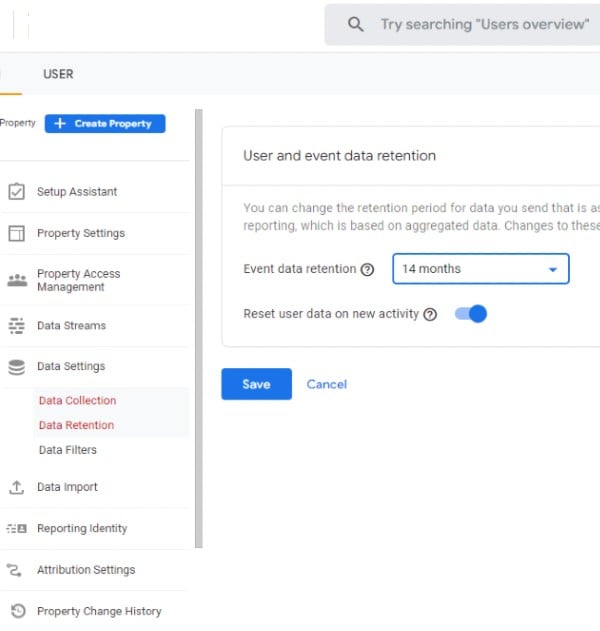The width and height of the screenshot is (600, 631).
Task: Toggle Reset user data on new activity
Action: 471,314
